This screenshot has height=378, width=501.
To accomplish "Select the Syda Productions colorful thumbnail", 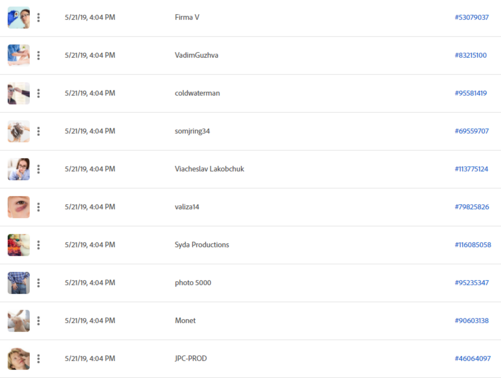I will pyautogui.click(x=19, y=245).
